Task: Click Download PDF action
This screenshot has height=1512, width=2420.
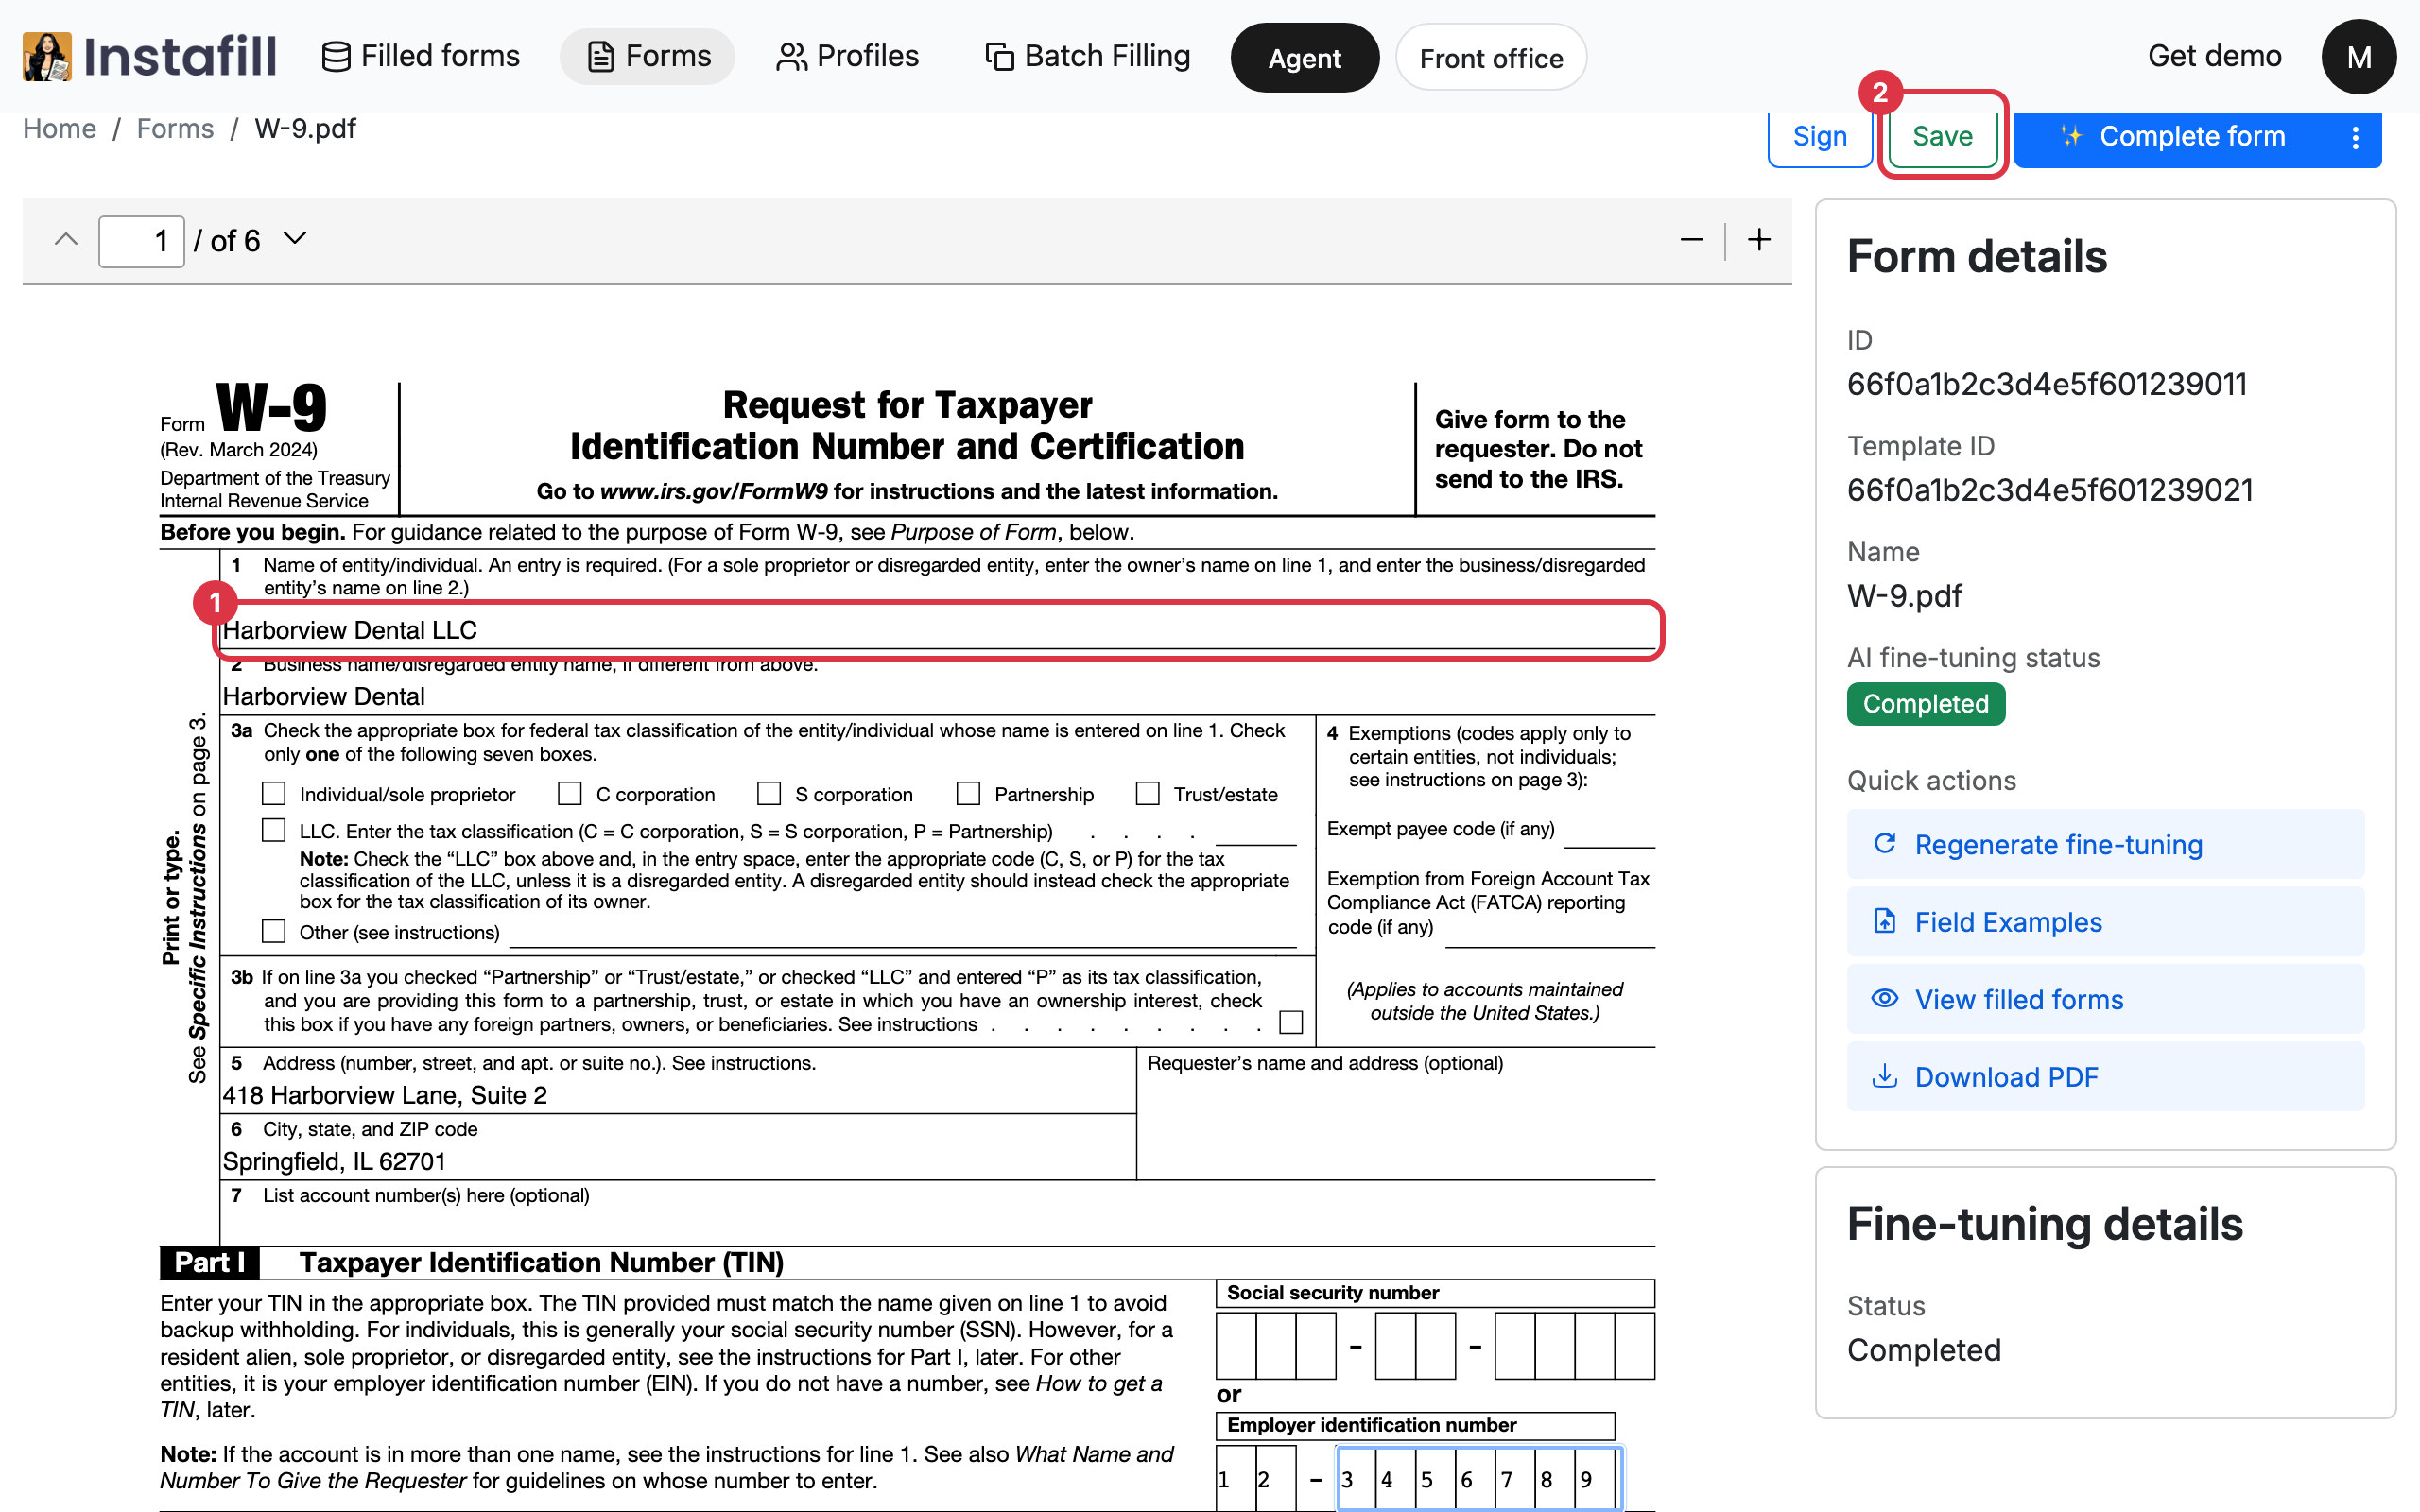Action: (x=2105, y=1076)
